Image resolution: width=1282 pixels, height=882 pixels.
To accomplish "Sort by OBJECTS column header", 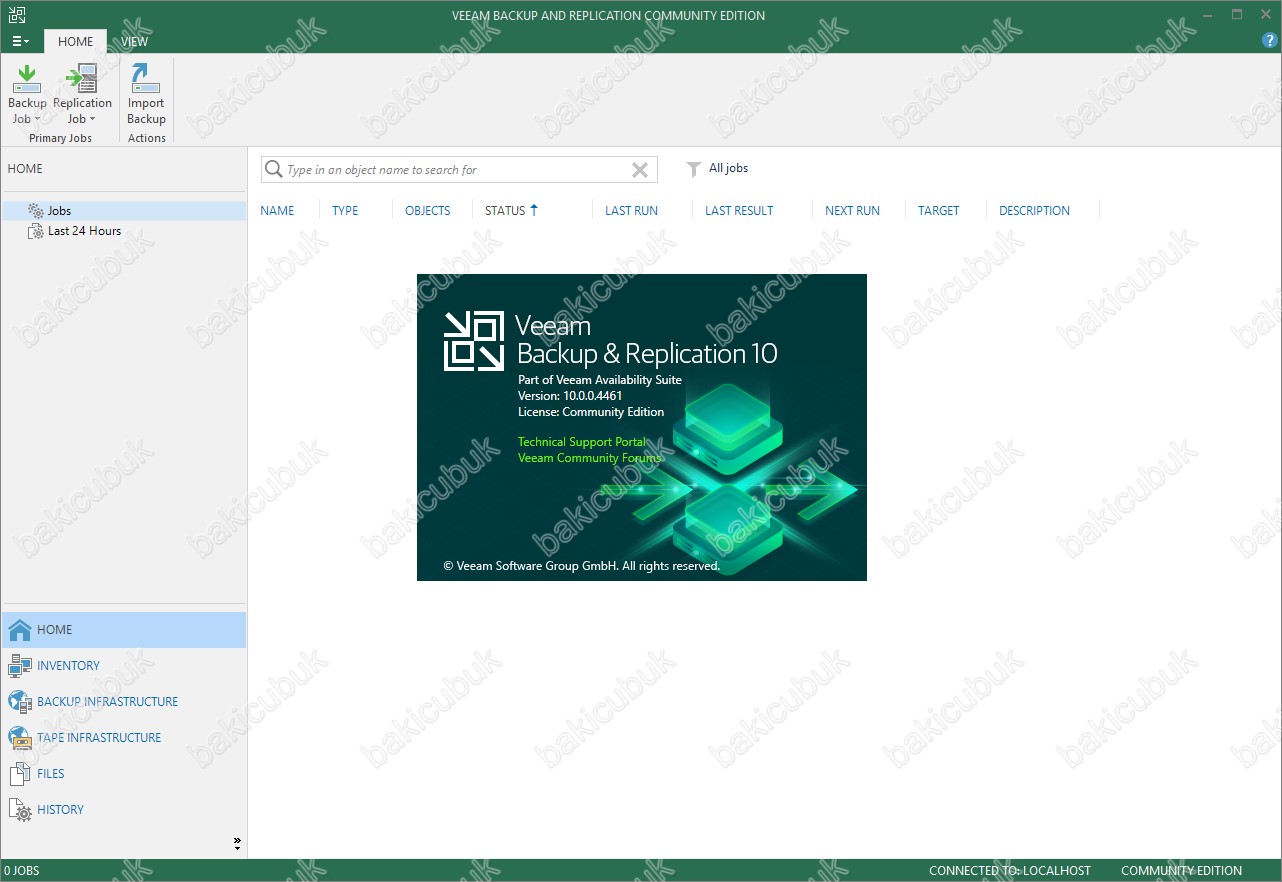I will (x=428, y=211).
